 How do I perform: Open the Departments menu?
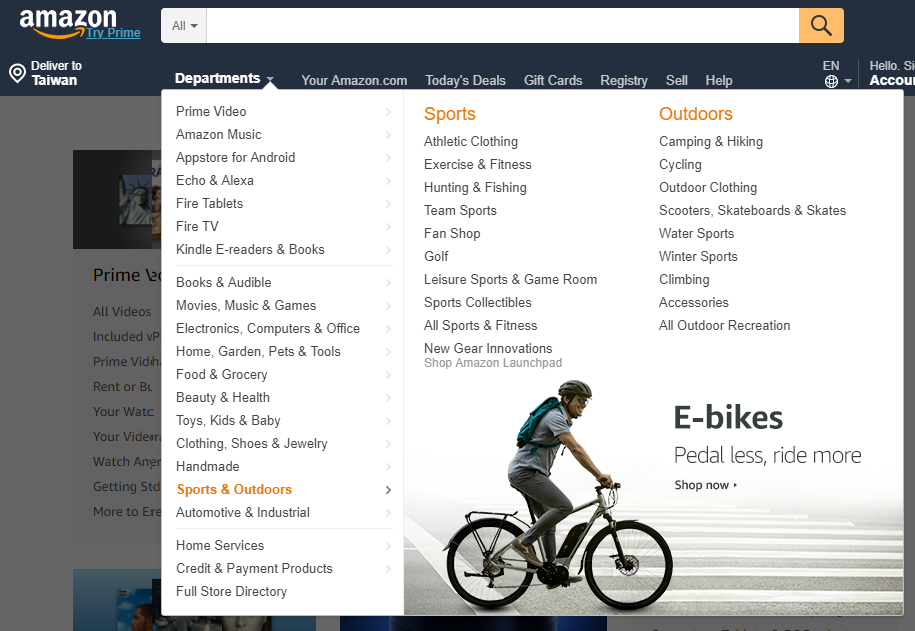tap(224, 78)
